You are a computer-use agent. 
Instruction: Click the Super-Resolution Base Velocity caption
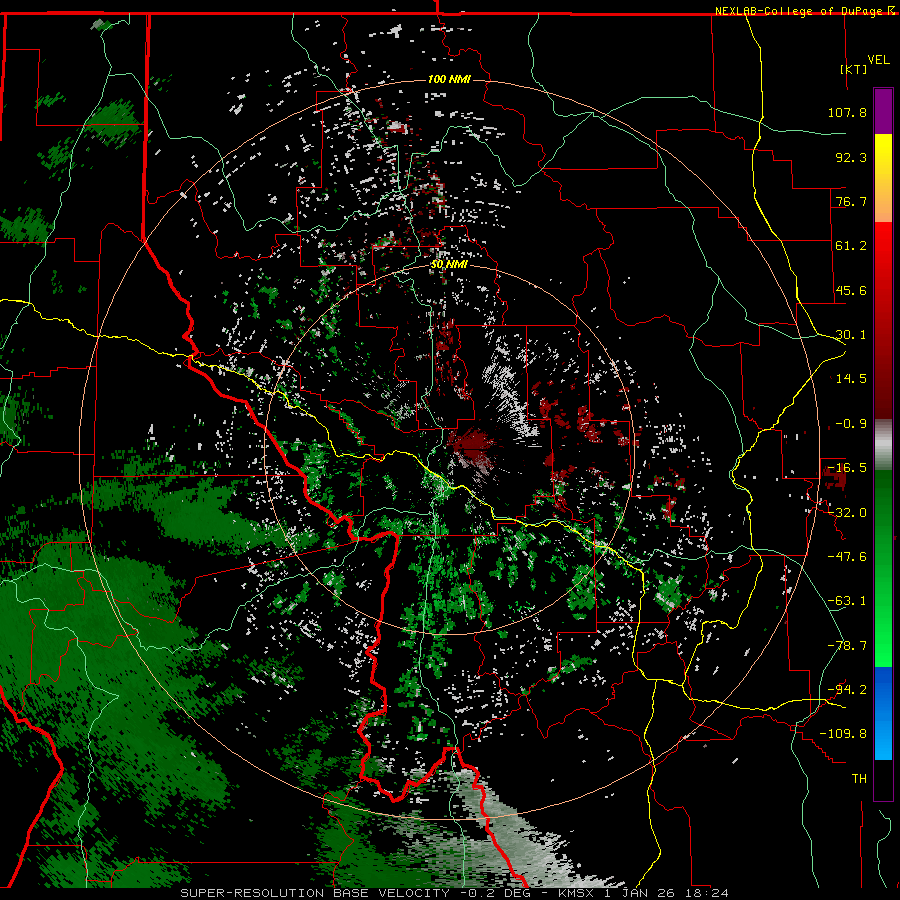455,893
